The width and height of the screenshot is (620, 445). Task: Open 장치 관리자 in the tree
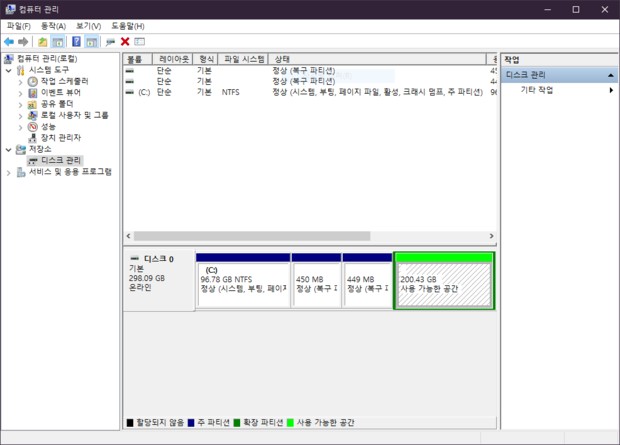pyautogui.click(x=60, y=138)
